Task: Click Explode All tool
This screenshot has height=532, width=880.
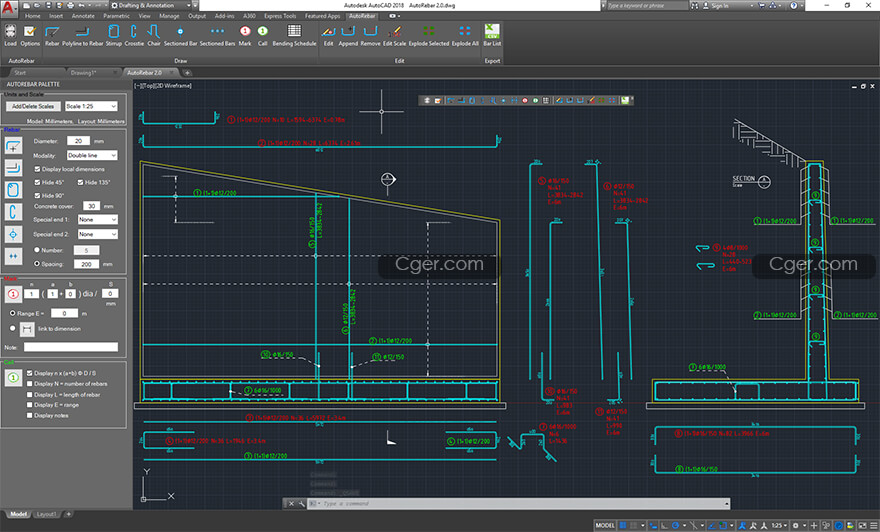Action: tap(465, 35)
